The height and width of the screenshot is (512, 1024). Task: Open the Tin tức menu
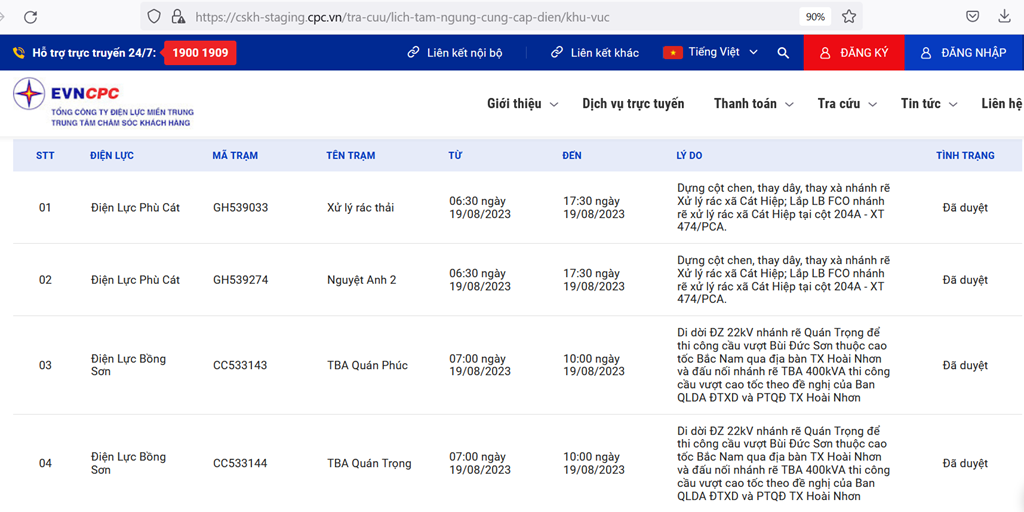coord(929,104)
